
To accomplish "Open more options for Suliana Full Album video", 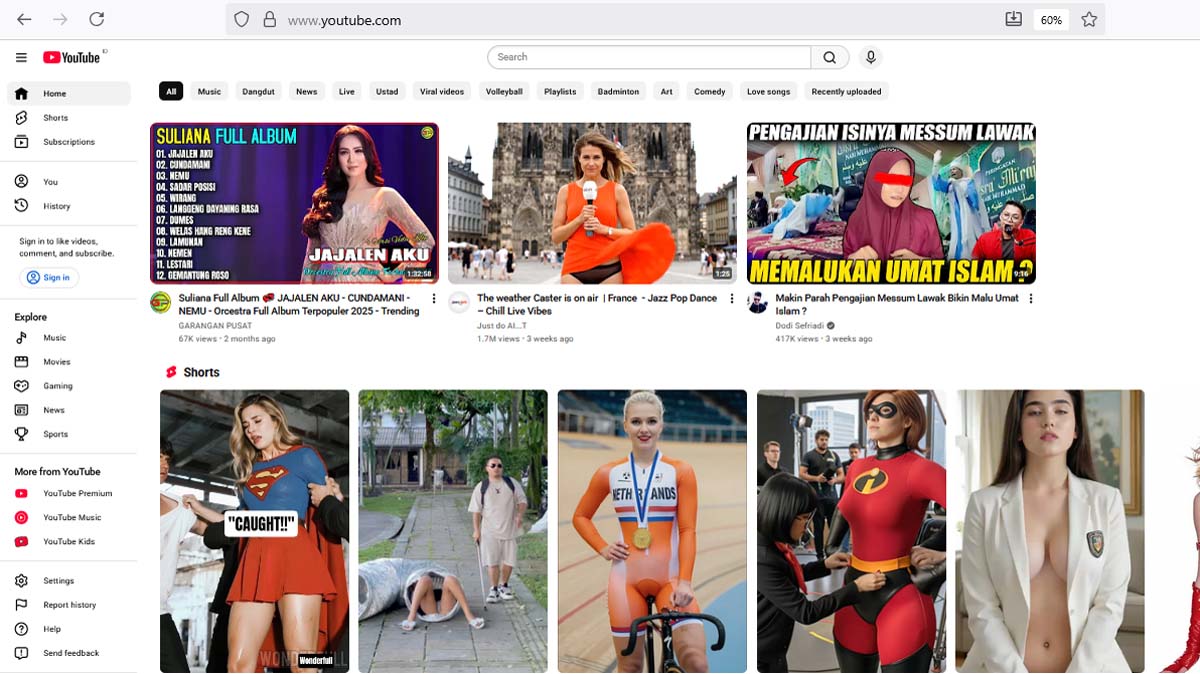I will coord(434,299).
